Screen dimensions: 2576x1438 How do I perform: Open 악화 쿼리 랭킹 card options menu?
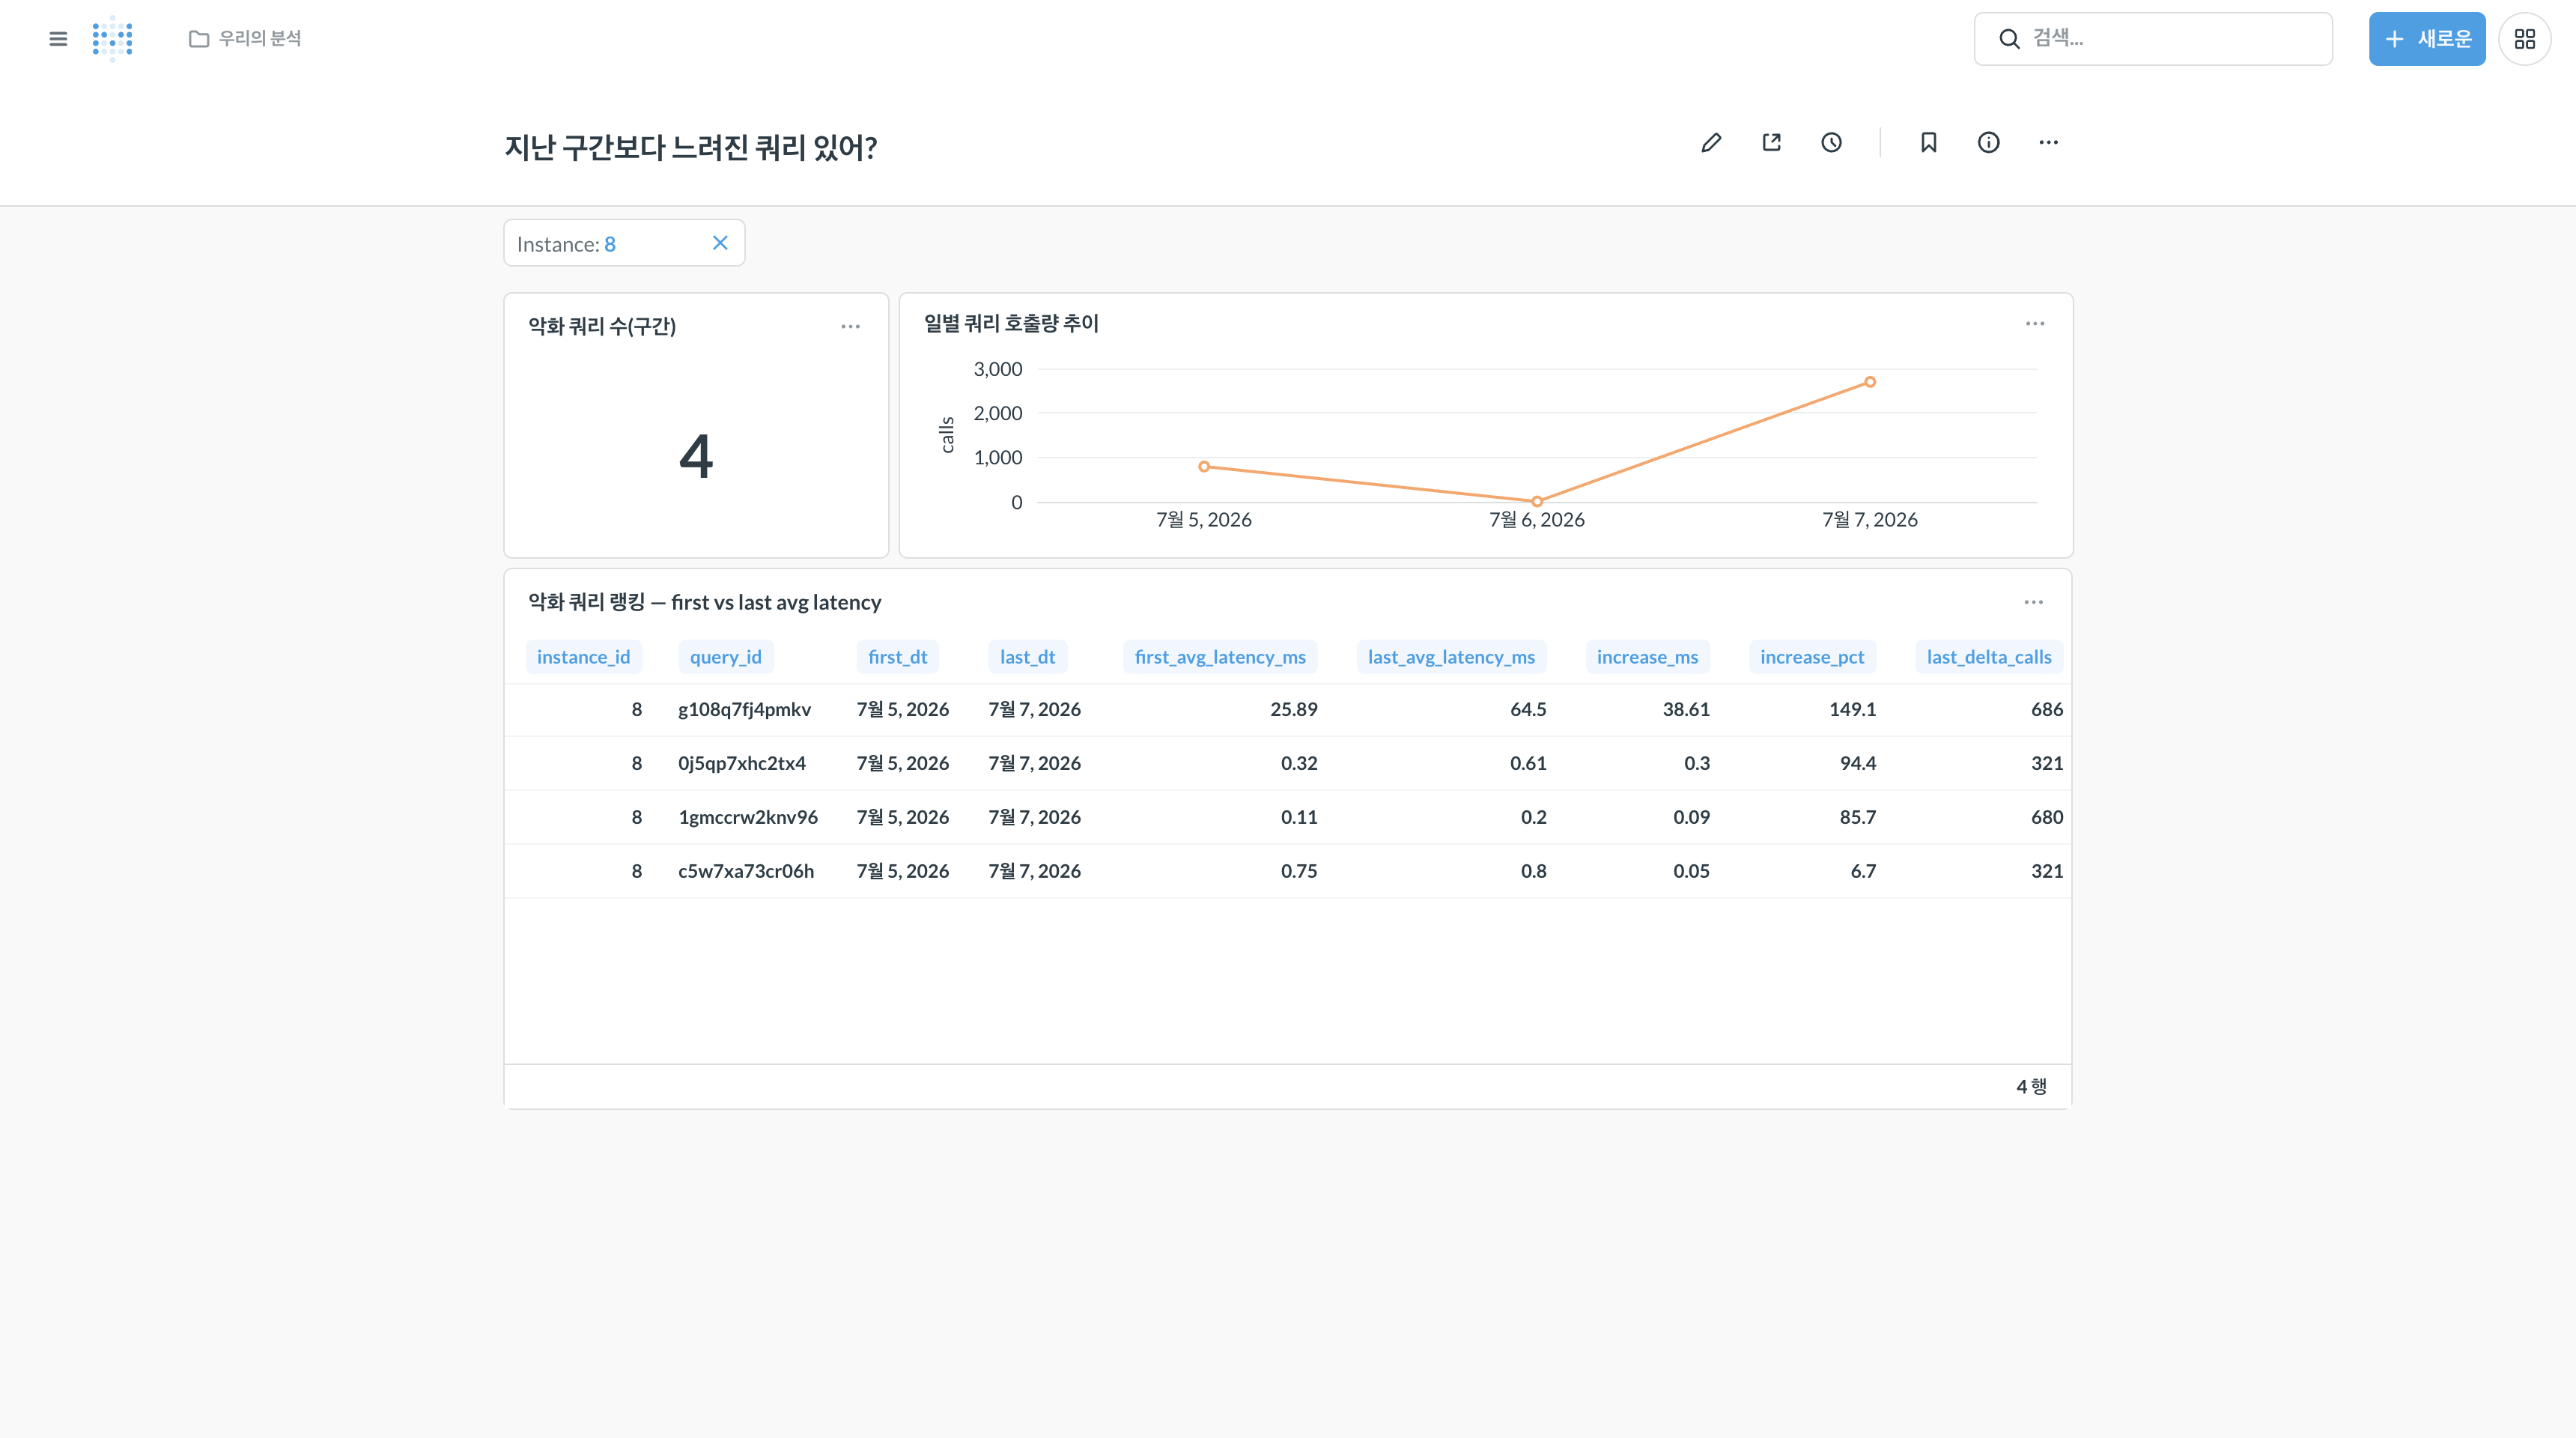(2033, 602)
